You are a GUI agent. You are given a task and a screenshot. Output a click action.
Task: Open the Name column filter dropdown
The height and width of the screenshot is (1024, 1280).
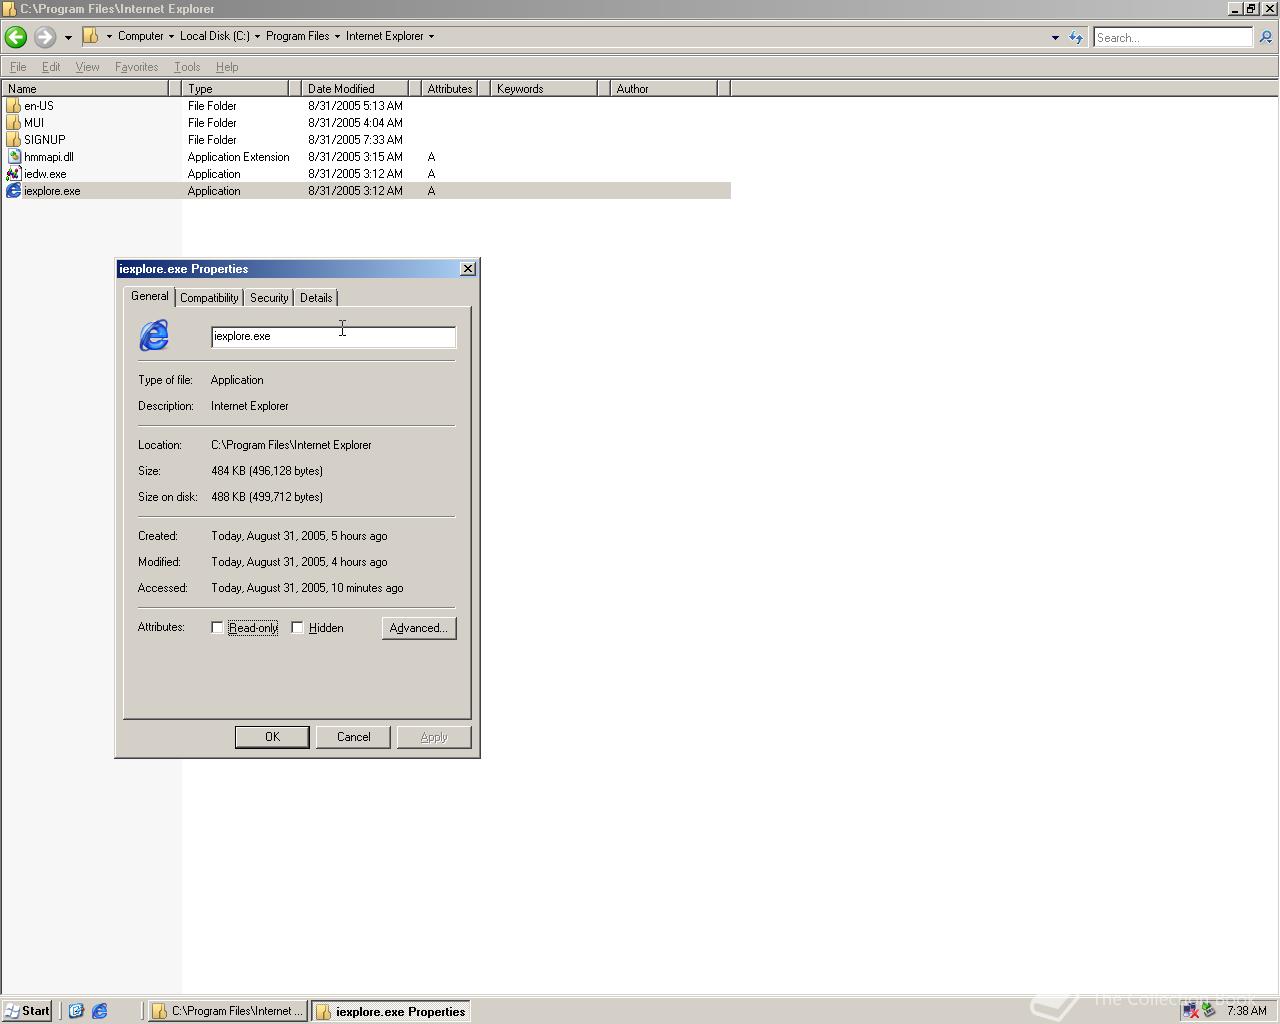174,89
